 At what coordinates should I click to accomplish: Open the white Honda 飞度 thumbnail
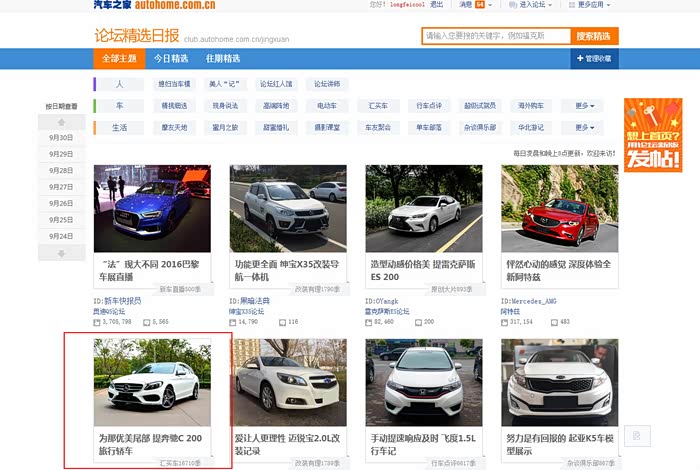click(x=424, y=383)
